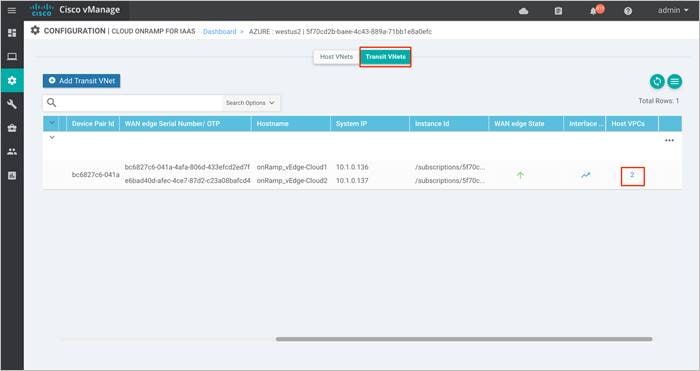This screenshot has width=700, height=371.
Task: Open the table columns menu icon
Action: pos(675,81)
